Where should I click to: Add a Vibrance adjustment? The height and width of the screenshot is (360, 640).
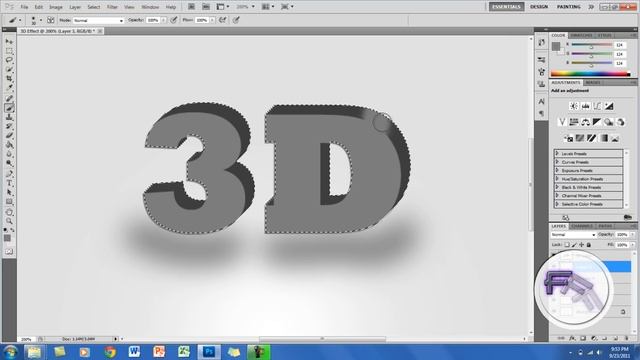point(562,122)
